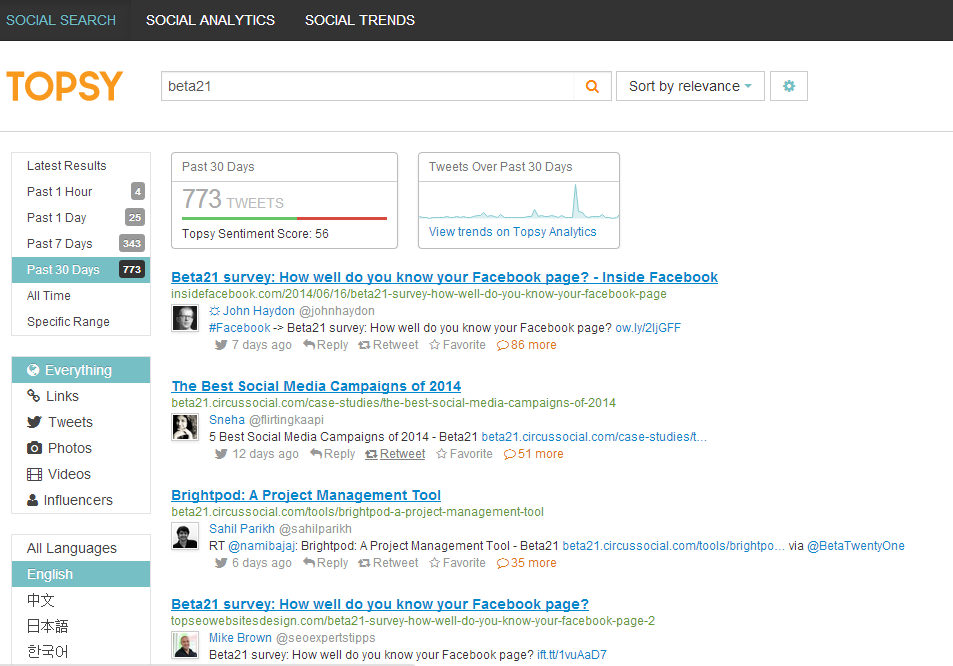
Task: Open John Haydon's profile picture
Action: point(185,318)
